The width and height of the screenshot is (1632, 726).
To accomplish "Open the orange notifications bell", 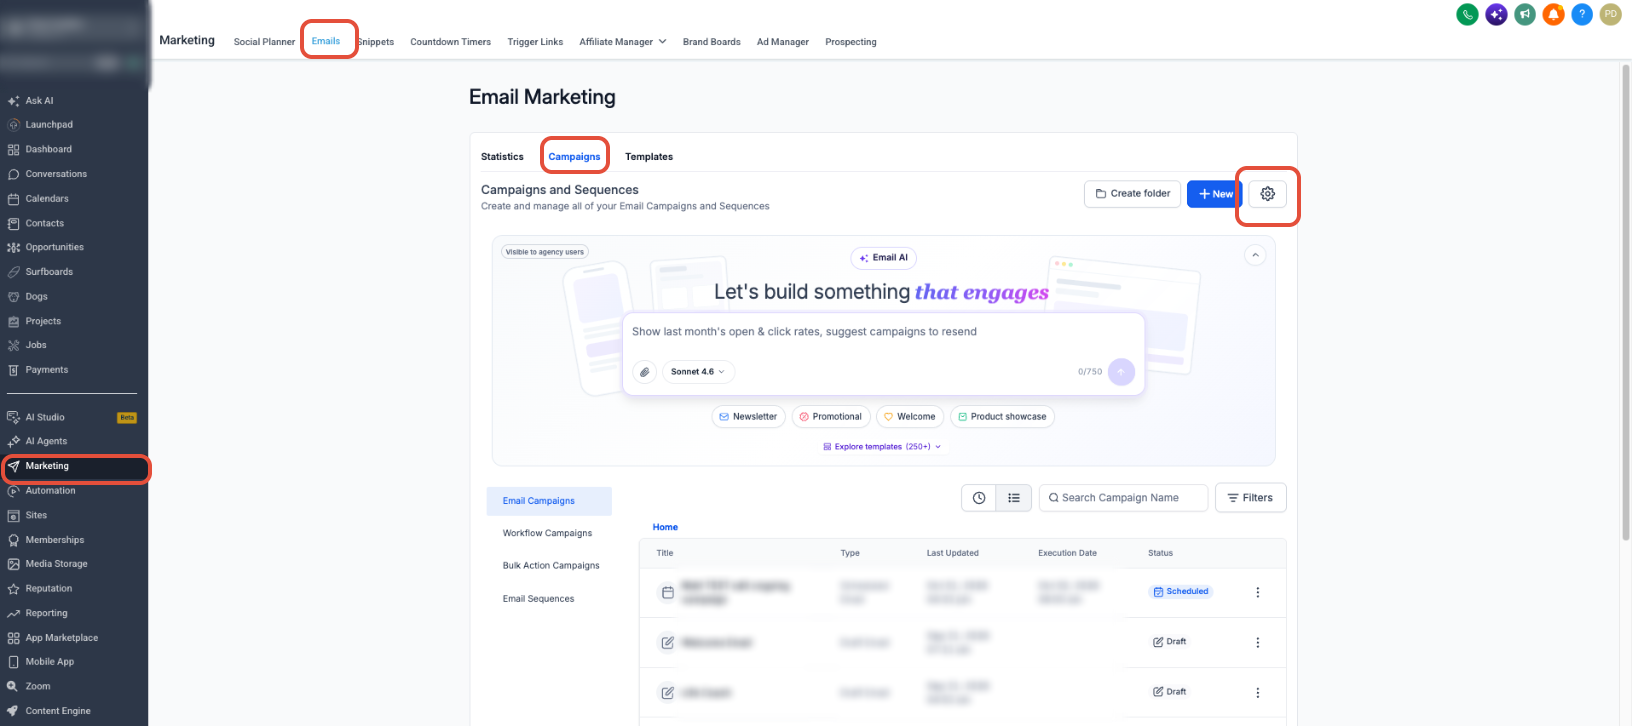I will [x=1553, y=14].
